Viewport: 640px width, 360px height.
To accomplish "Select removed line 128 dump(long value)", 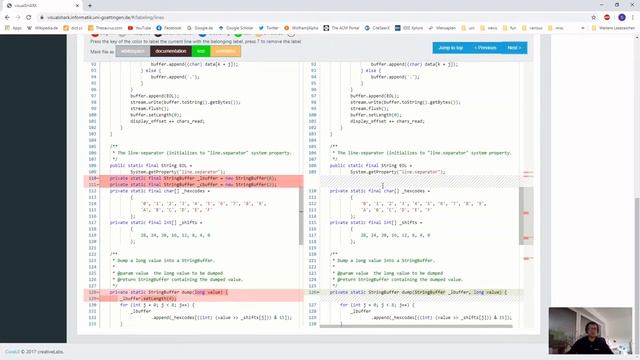I will pyautogui.click(x=193, y=292).
